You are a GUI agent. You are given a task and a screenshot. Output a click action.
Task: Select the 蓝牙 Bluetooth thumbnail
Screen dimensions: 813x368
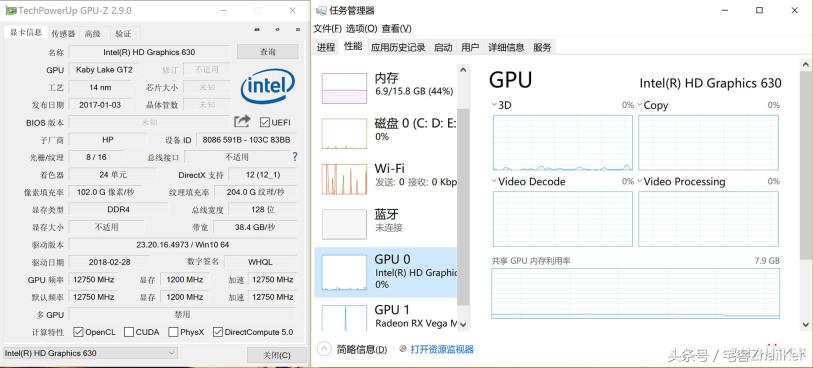point(344,224)
